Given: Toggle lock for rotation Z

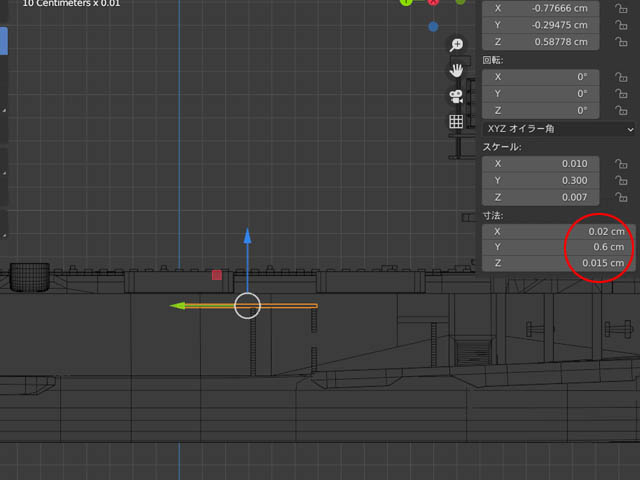Looking at the screenshot, I should point(621,110).
